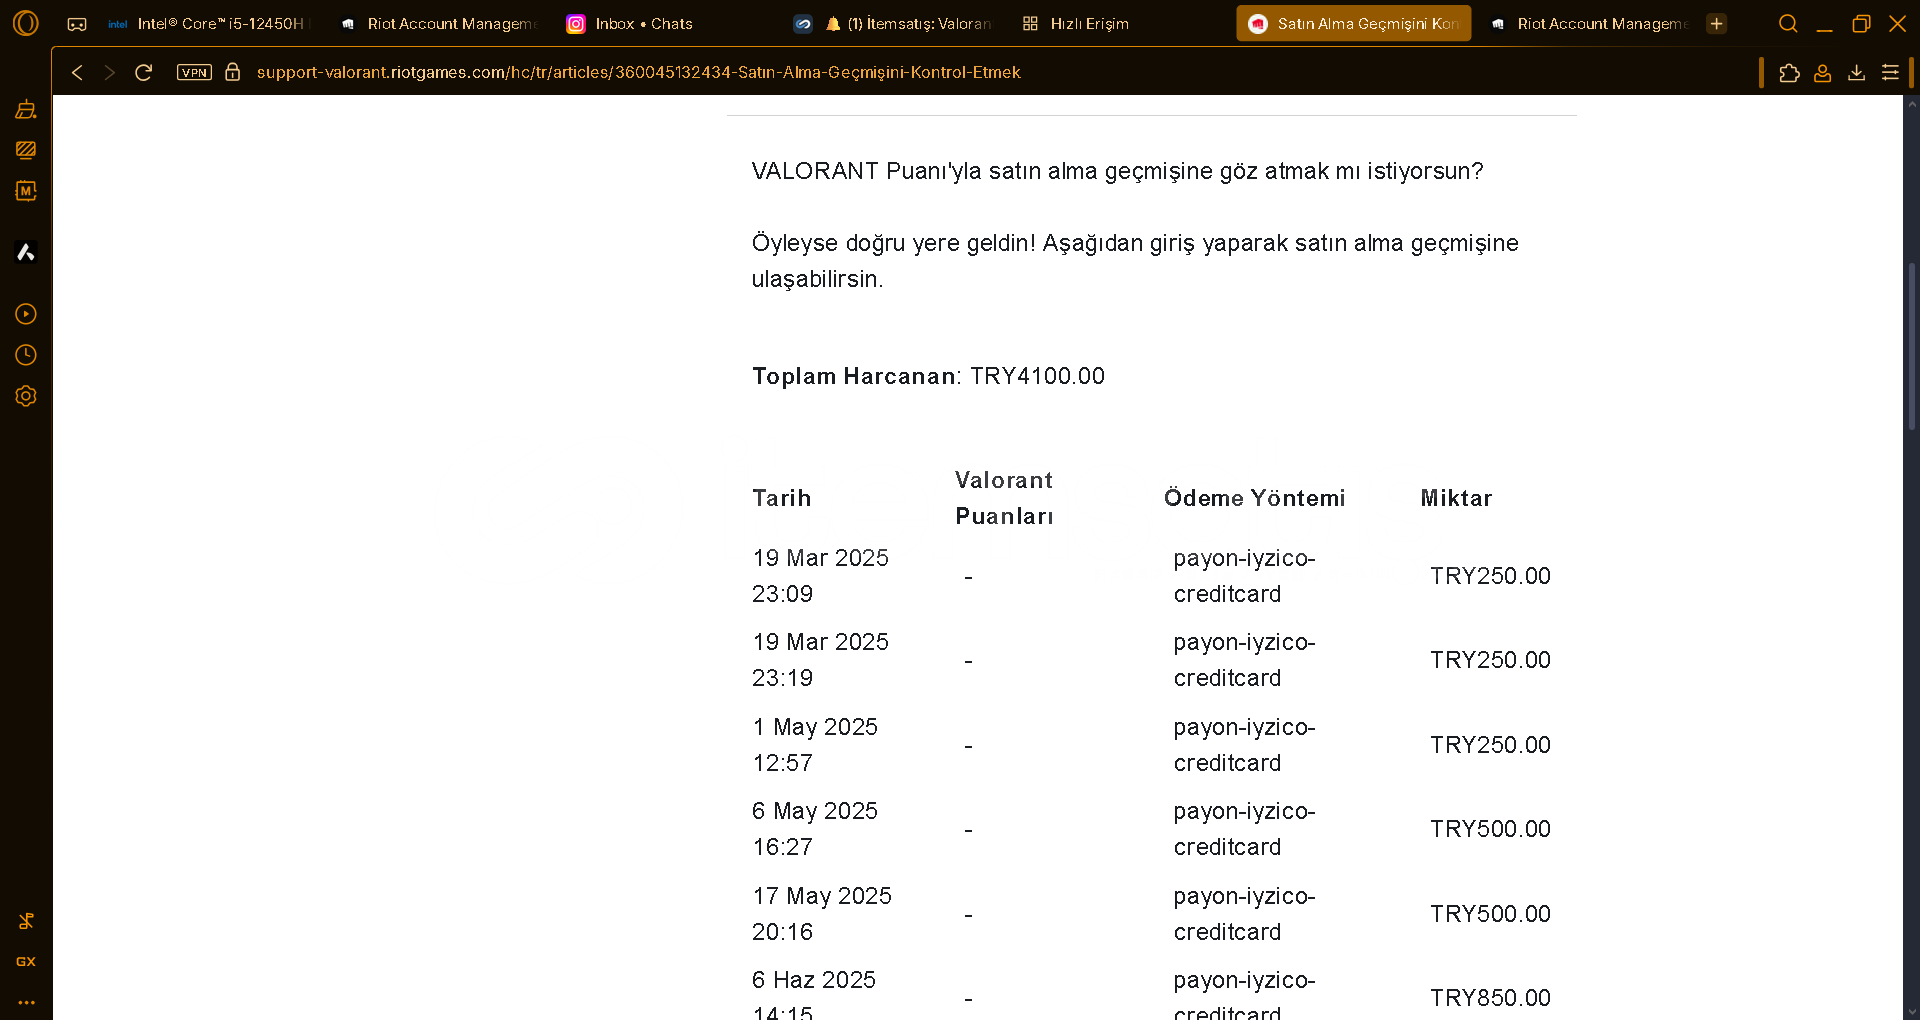Open the Easy Setup sliders menu
The height and width of the screenshot is (1020, 1920).
click(1890, 72)
